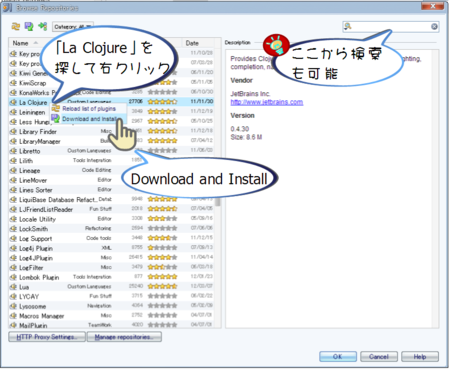The image size is (450, 369).
Task: Click the star rating in the La Clojure row
Action: coord(162,102)
